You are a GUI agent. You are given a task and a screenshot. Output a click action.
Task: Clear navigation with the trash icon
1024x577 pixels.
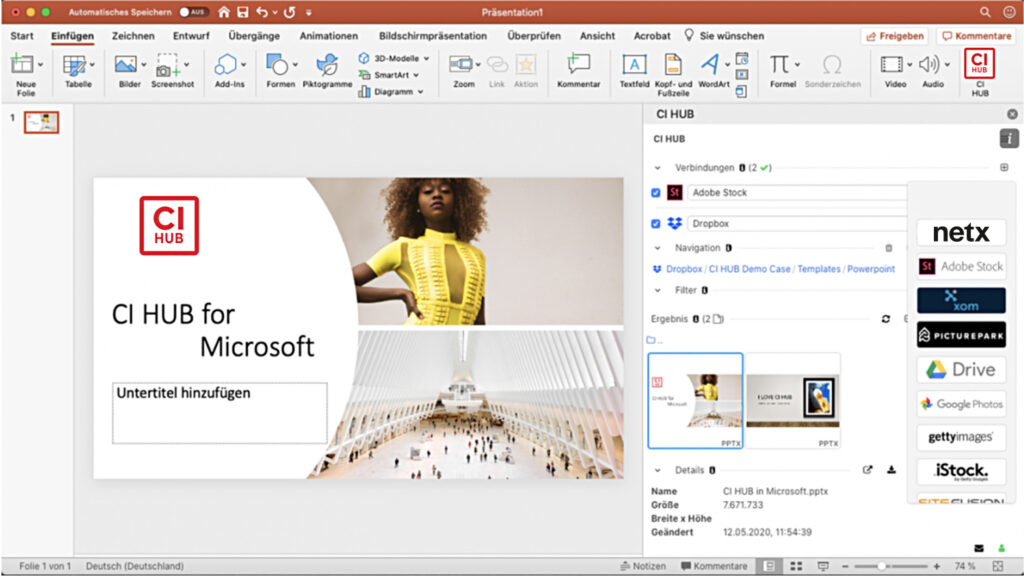point(889,248)
